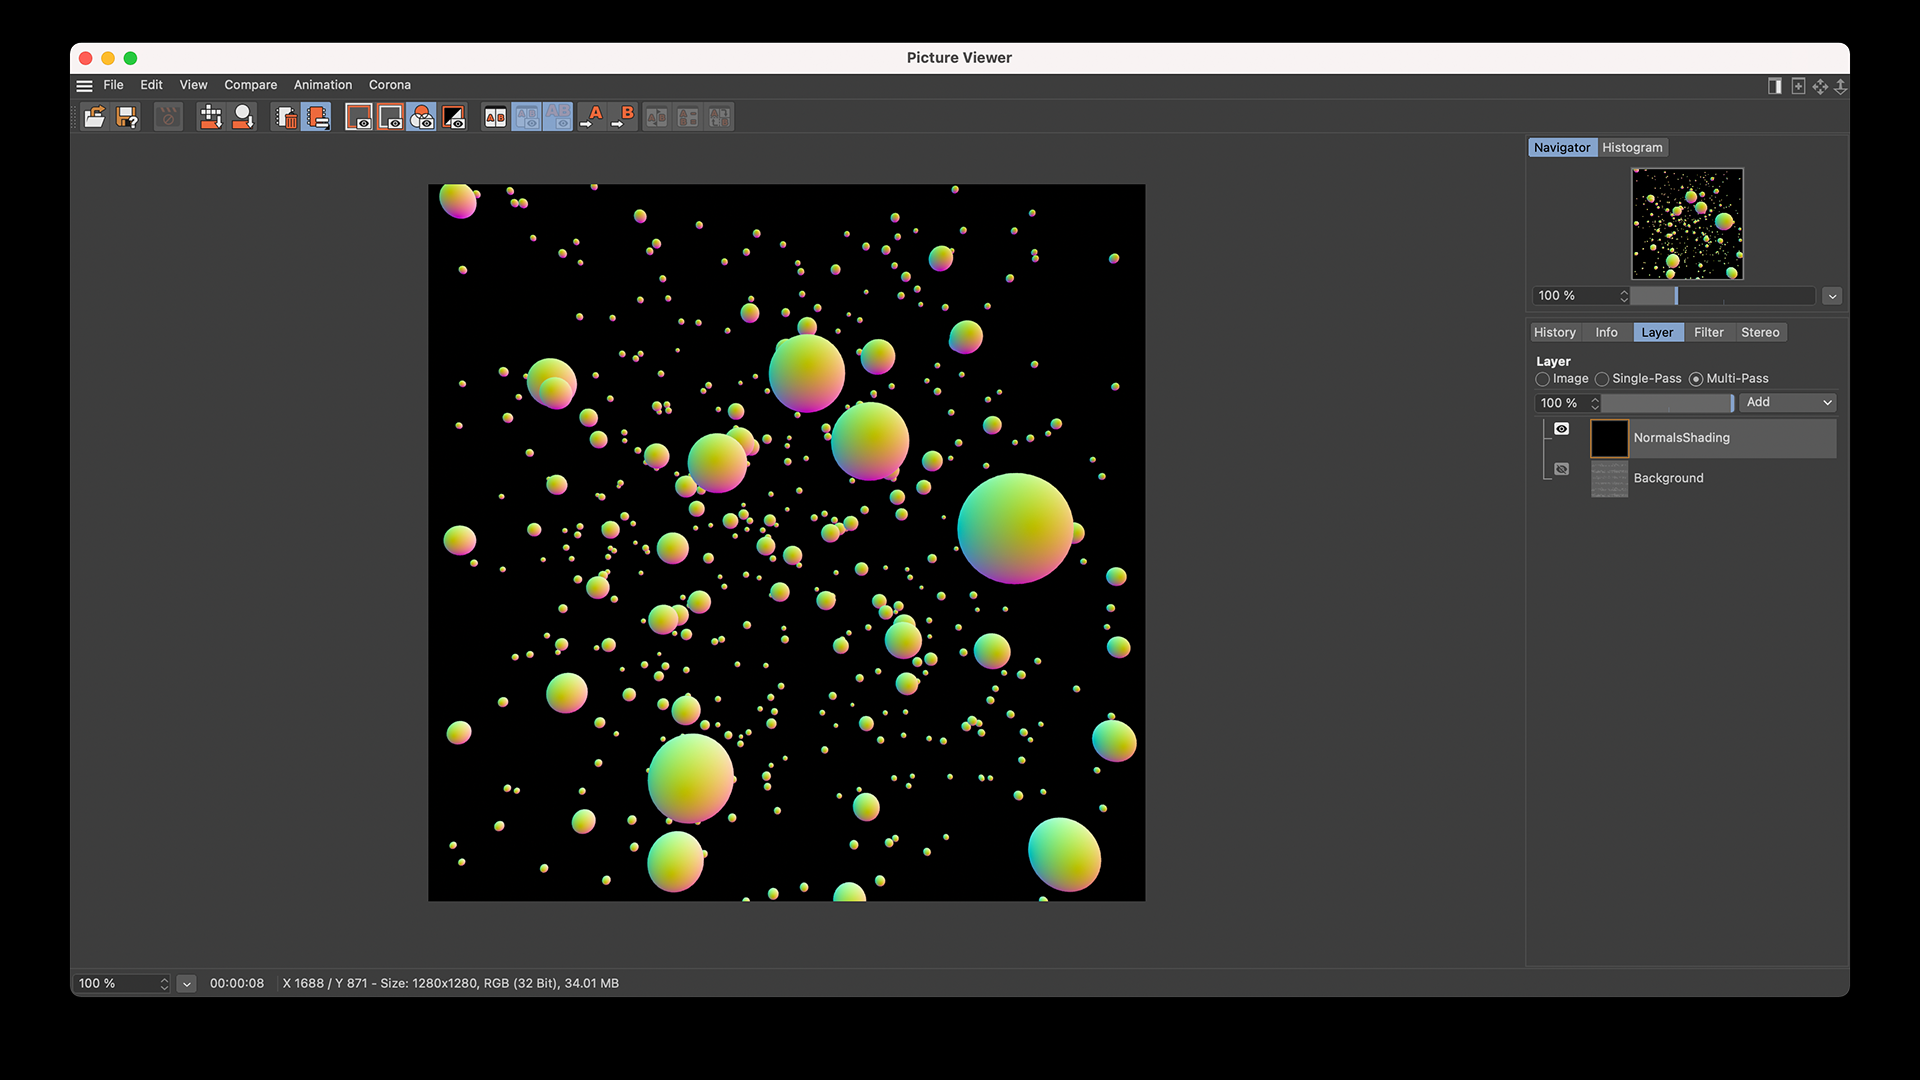Viewport: 1920px width, 1080px height.
Task: Click the navigator zoom slider
Action: 1722,296
